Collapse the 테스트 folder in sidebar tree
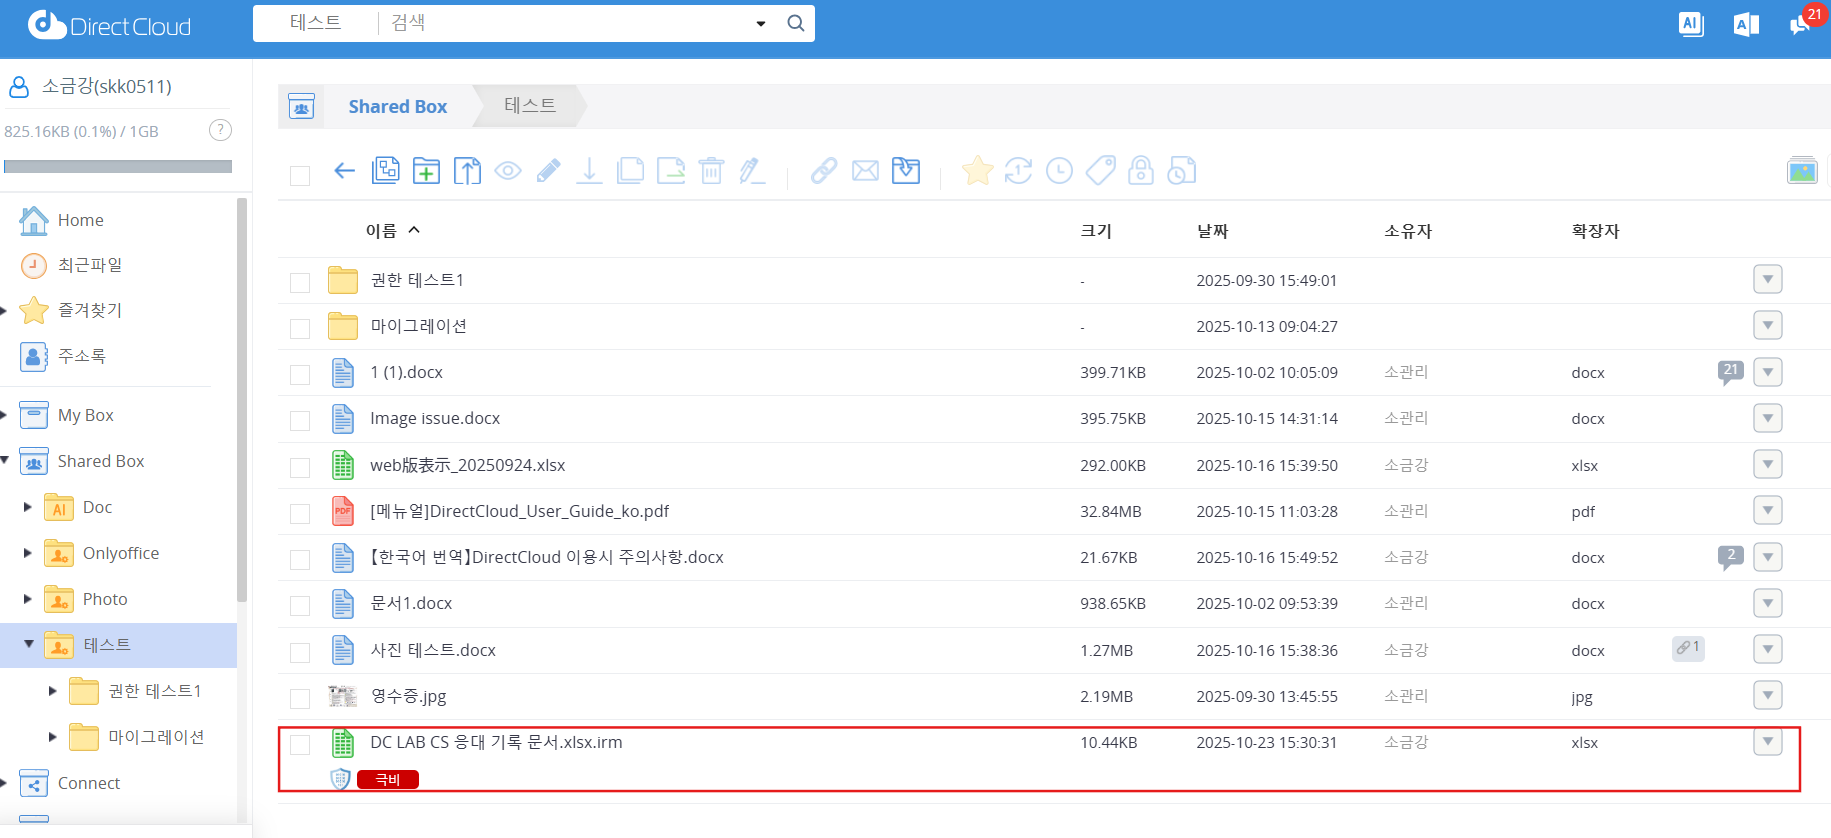Image resolution: width=1831 pixels, height=838 pixels. coord(28,644)
